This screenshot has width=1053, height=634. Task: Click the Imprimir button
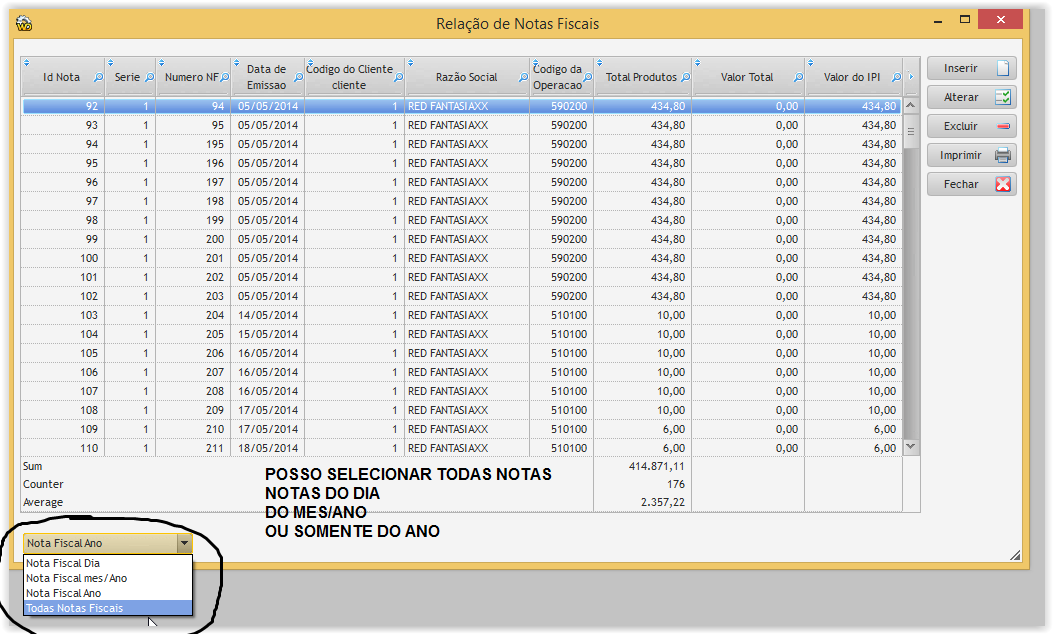point(971,155)
